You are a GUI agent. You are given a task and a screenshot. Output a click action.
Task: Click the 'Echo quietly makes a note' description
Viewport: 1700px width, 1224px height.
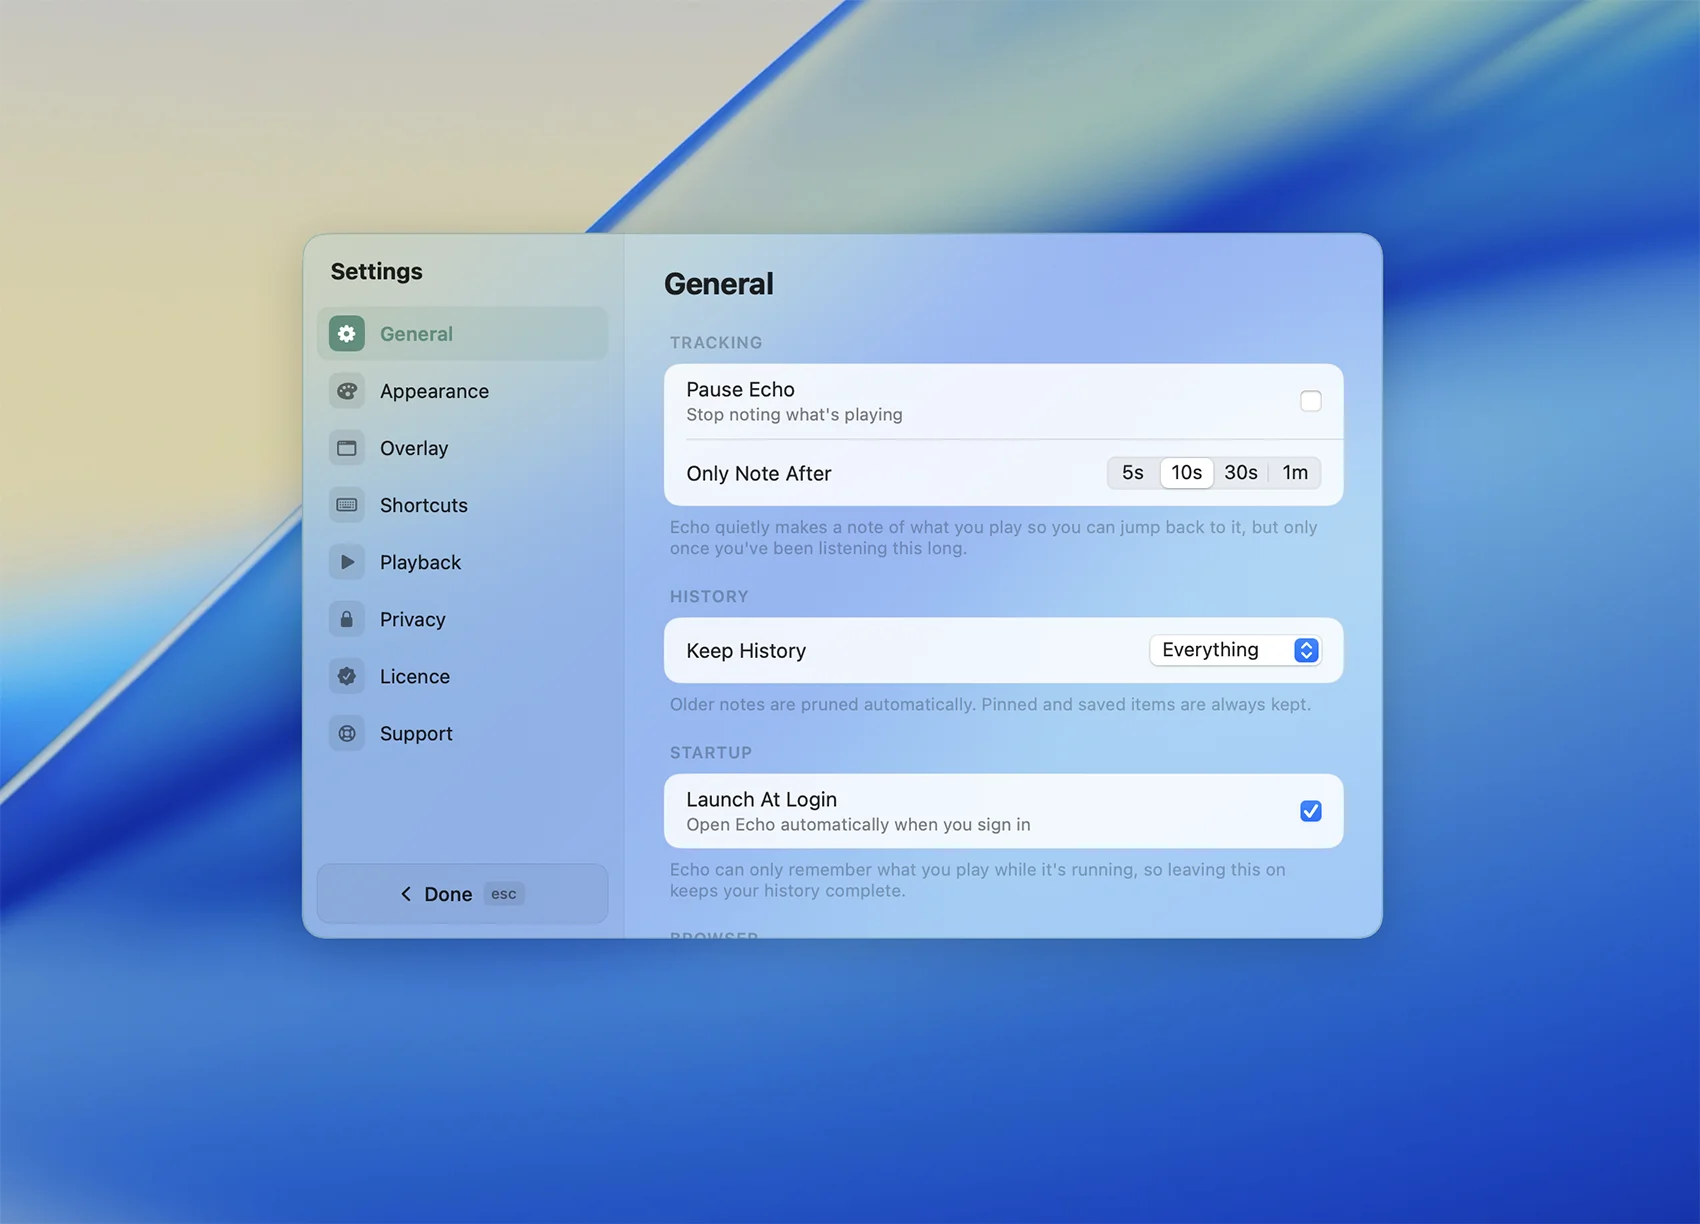point(994,538)
